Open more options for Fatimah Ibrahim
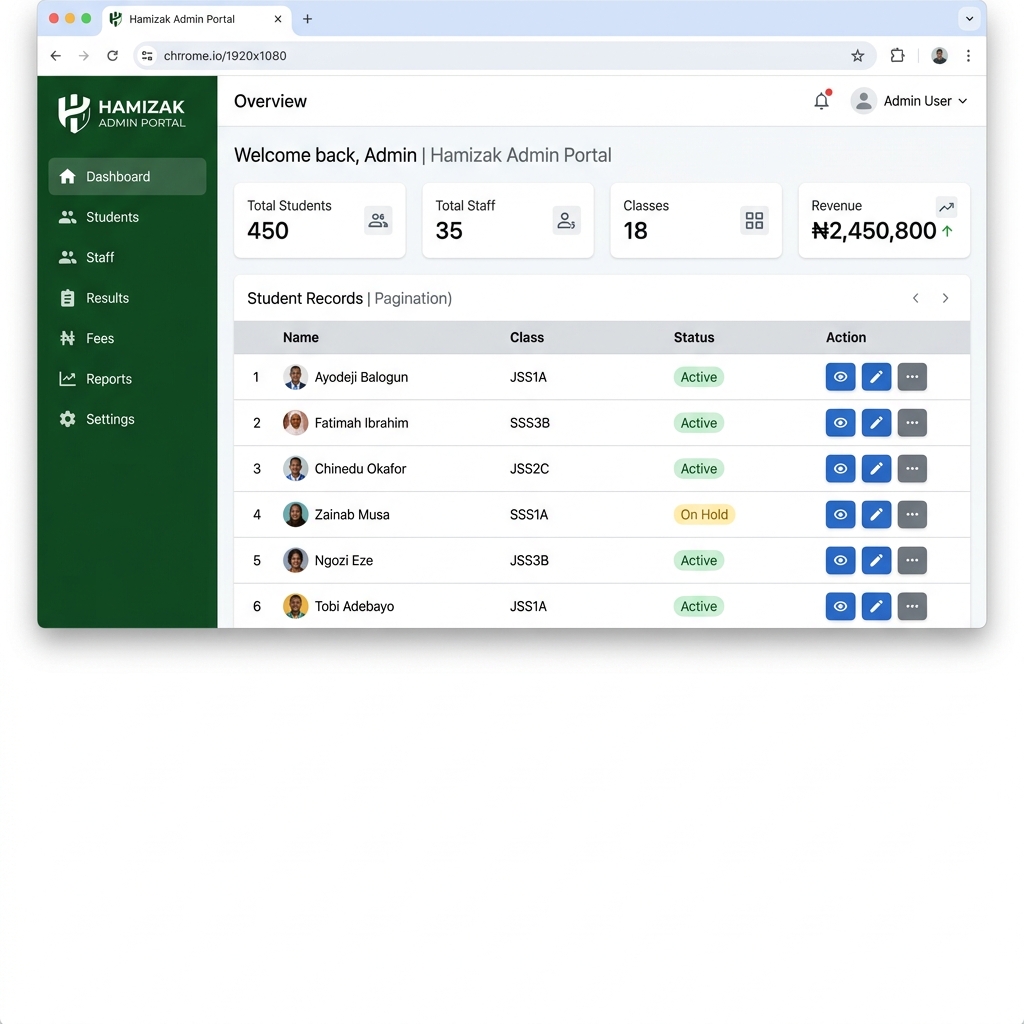1024x1024 pixels. [x=912, y=423]
